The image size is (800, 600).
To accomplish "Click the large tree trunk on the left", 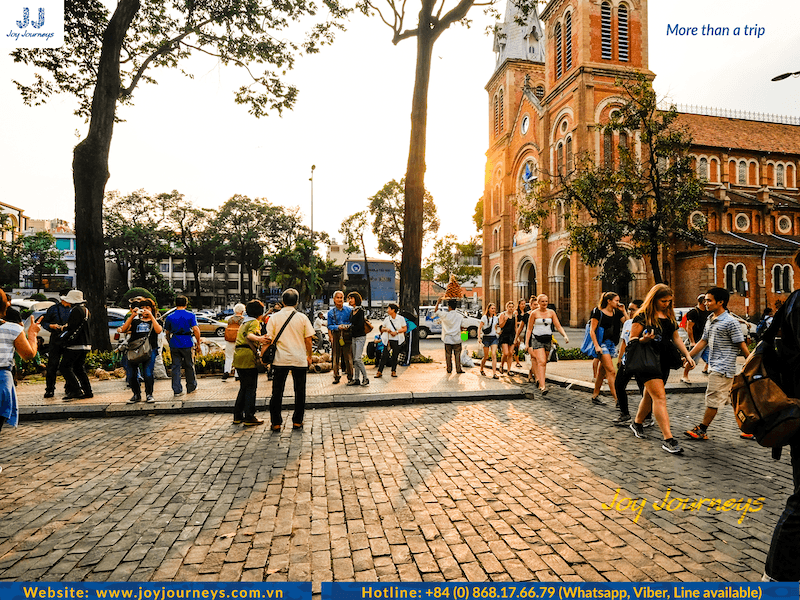I will pos(92,200).
